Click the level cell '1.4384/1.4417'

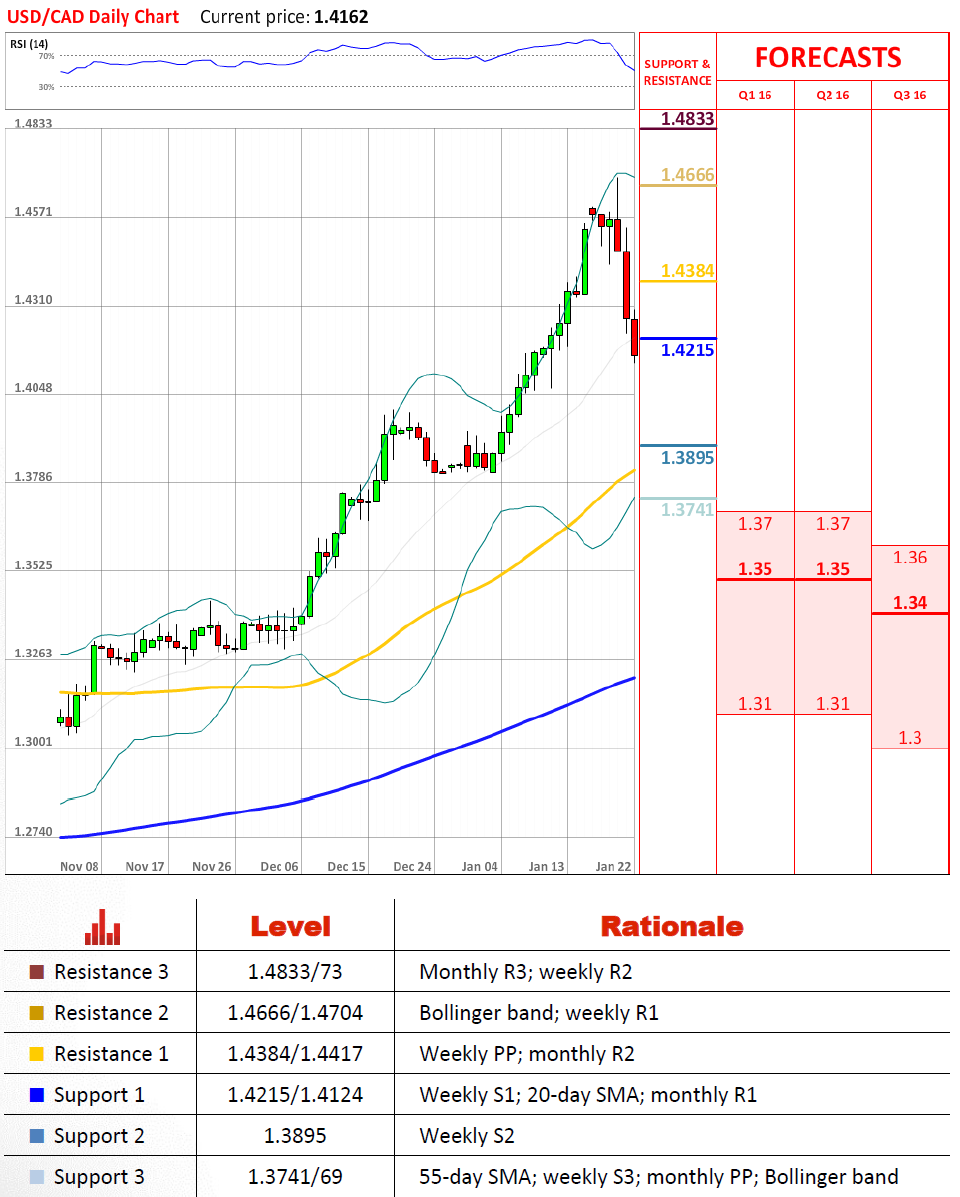point(295,1054)
